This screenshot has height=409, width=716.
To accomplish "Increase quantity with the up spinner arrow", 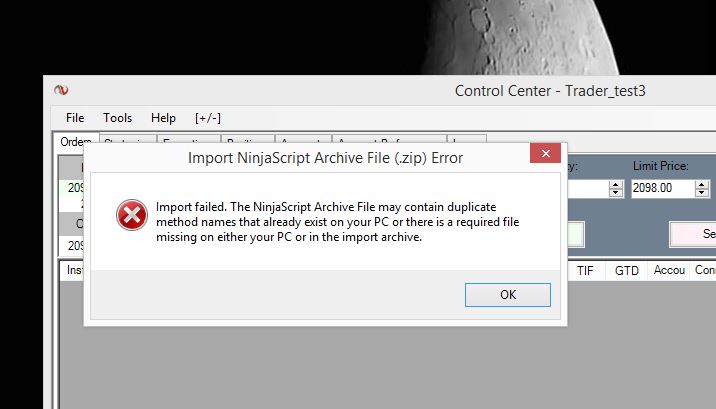I will [x=616, y=184].
